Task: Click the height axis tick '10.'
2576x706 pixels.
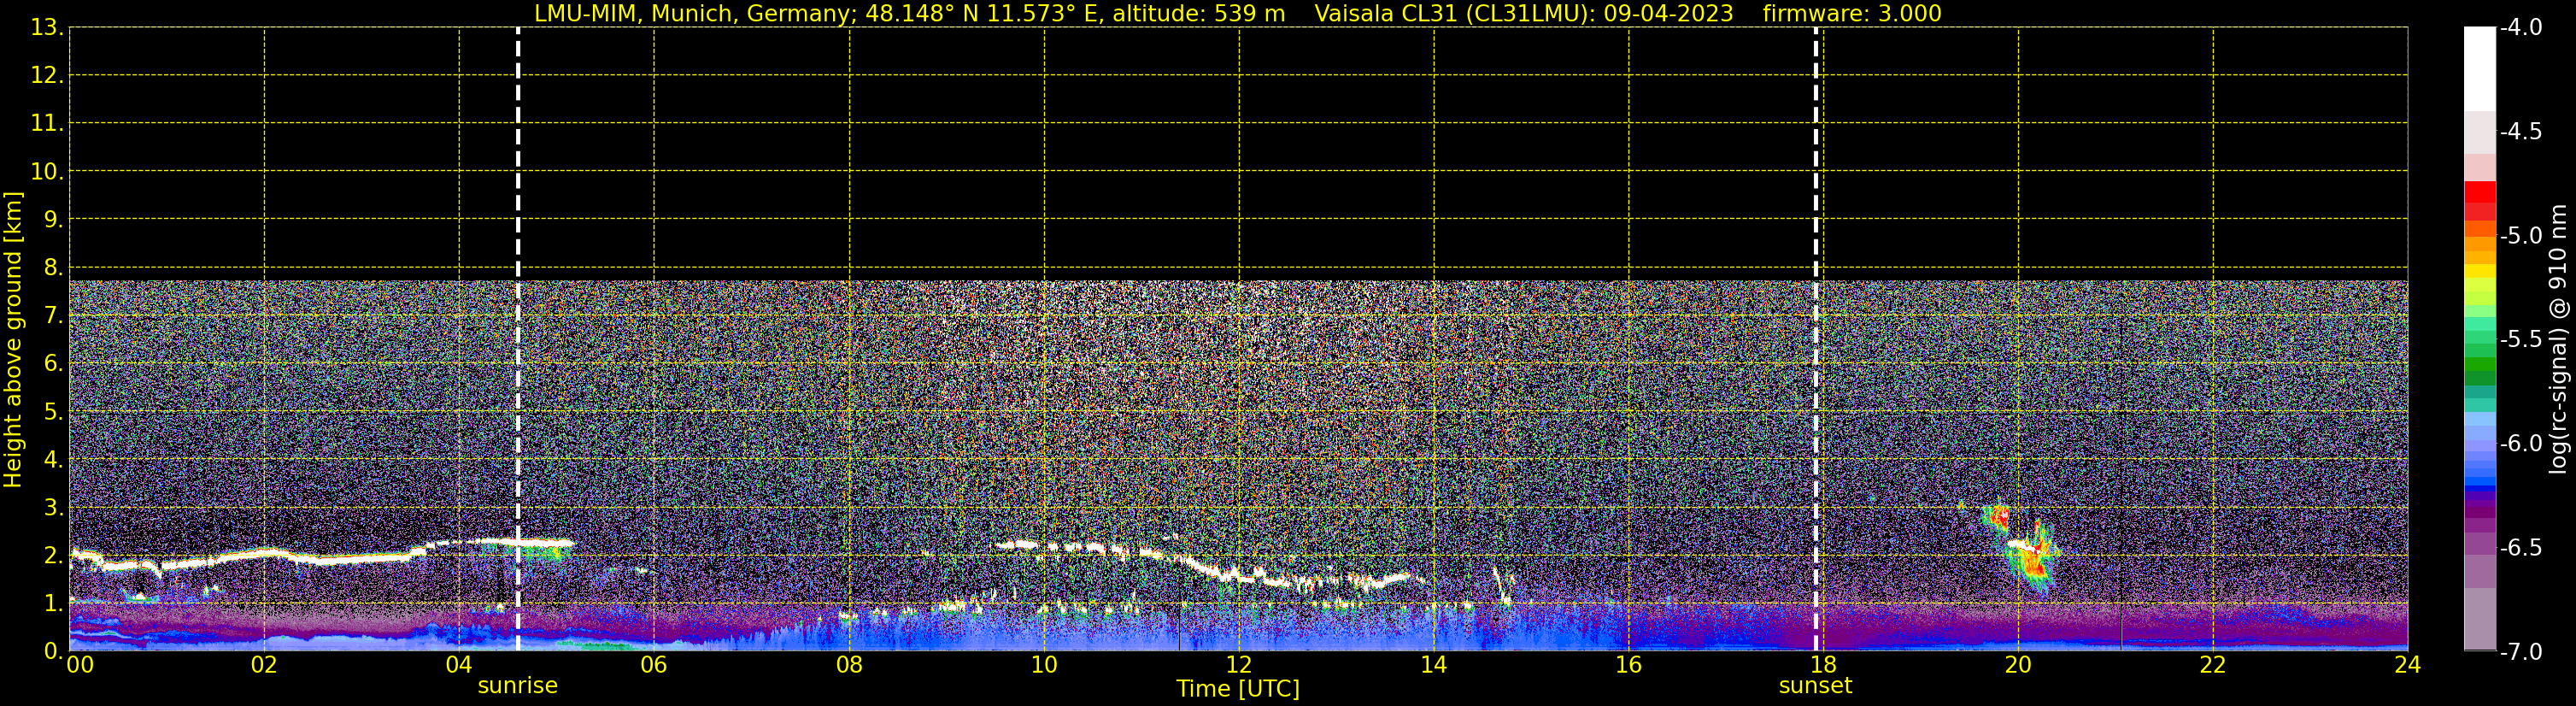Action: 47,172
